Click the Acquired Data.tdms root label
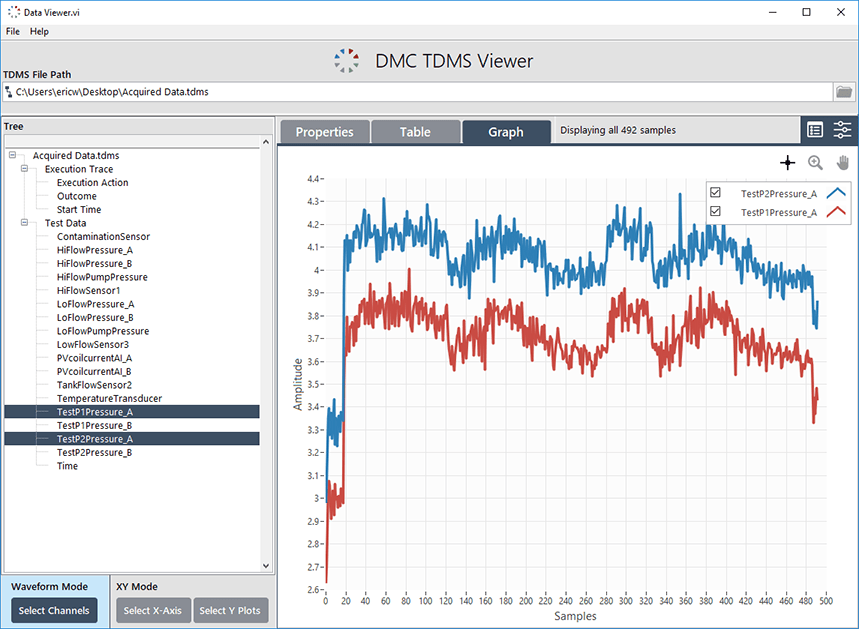Viewport: 859px width, 629px height. pyautogui.click(x=76, y=156)
